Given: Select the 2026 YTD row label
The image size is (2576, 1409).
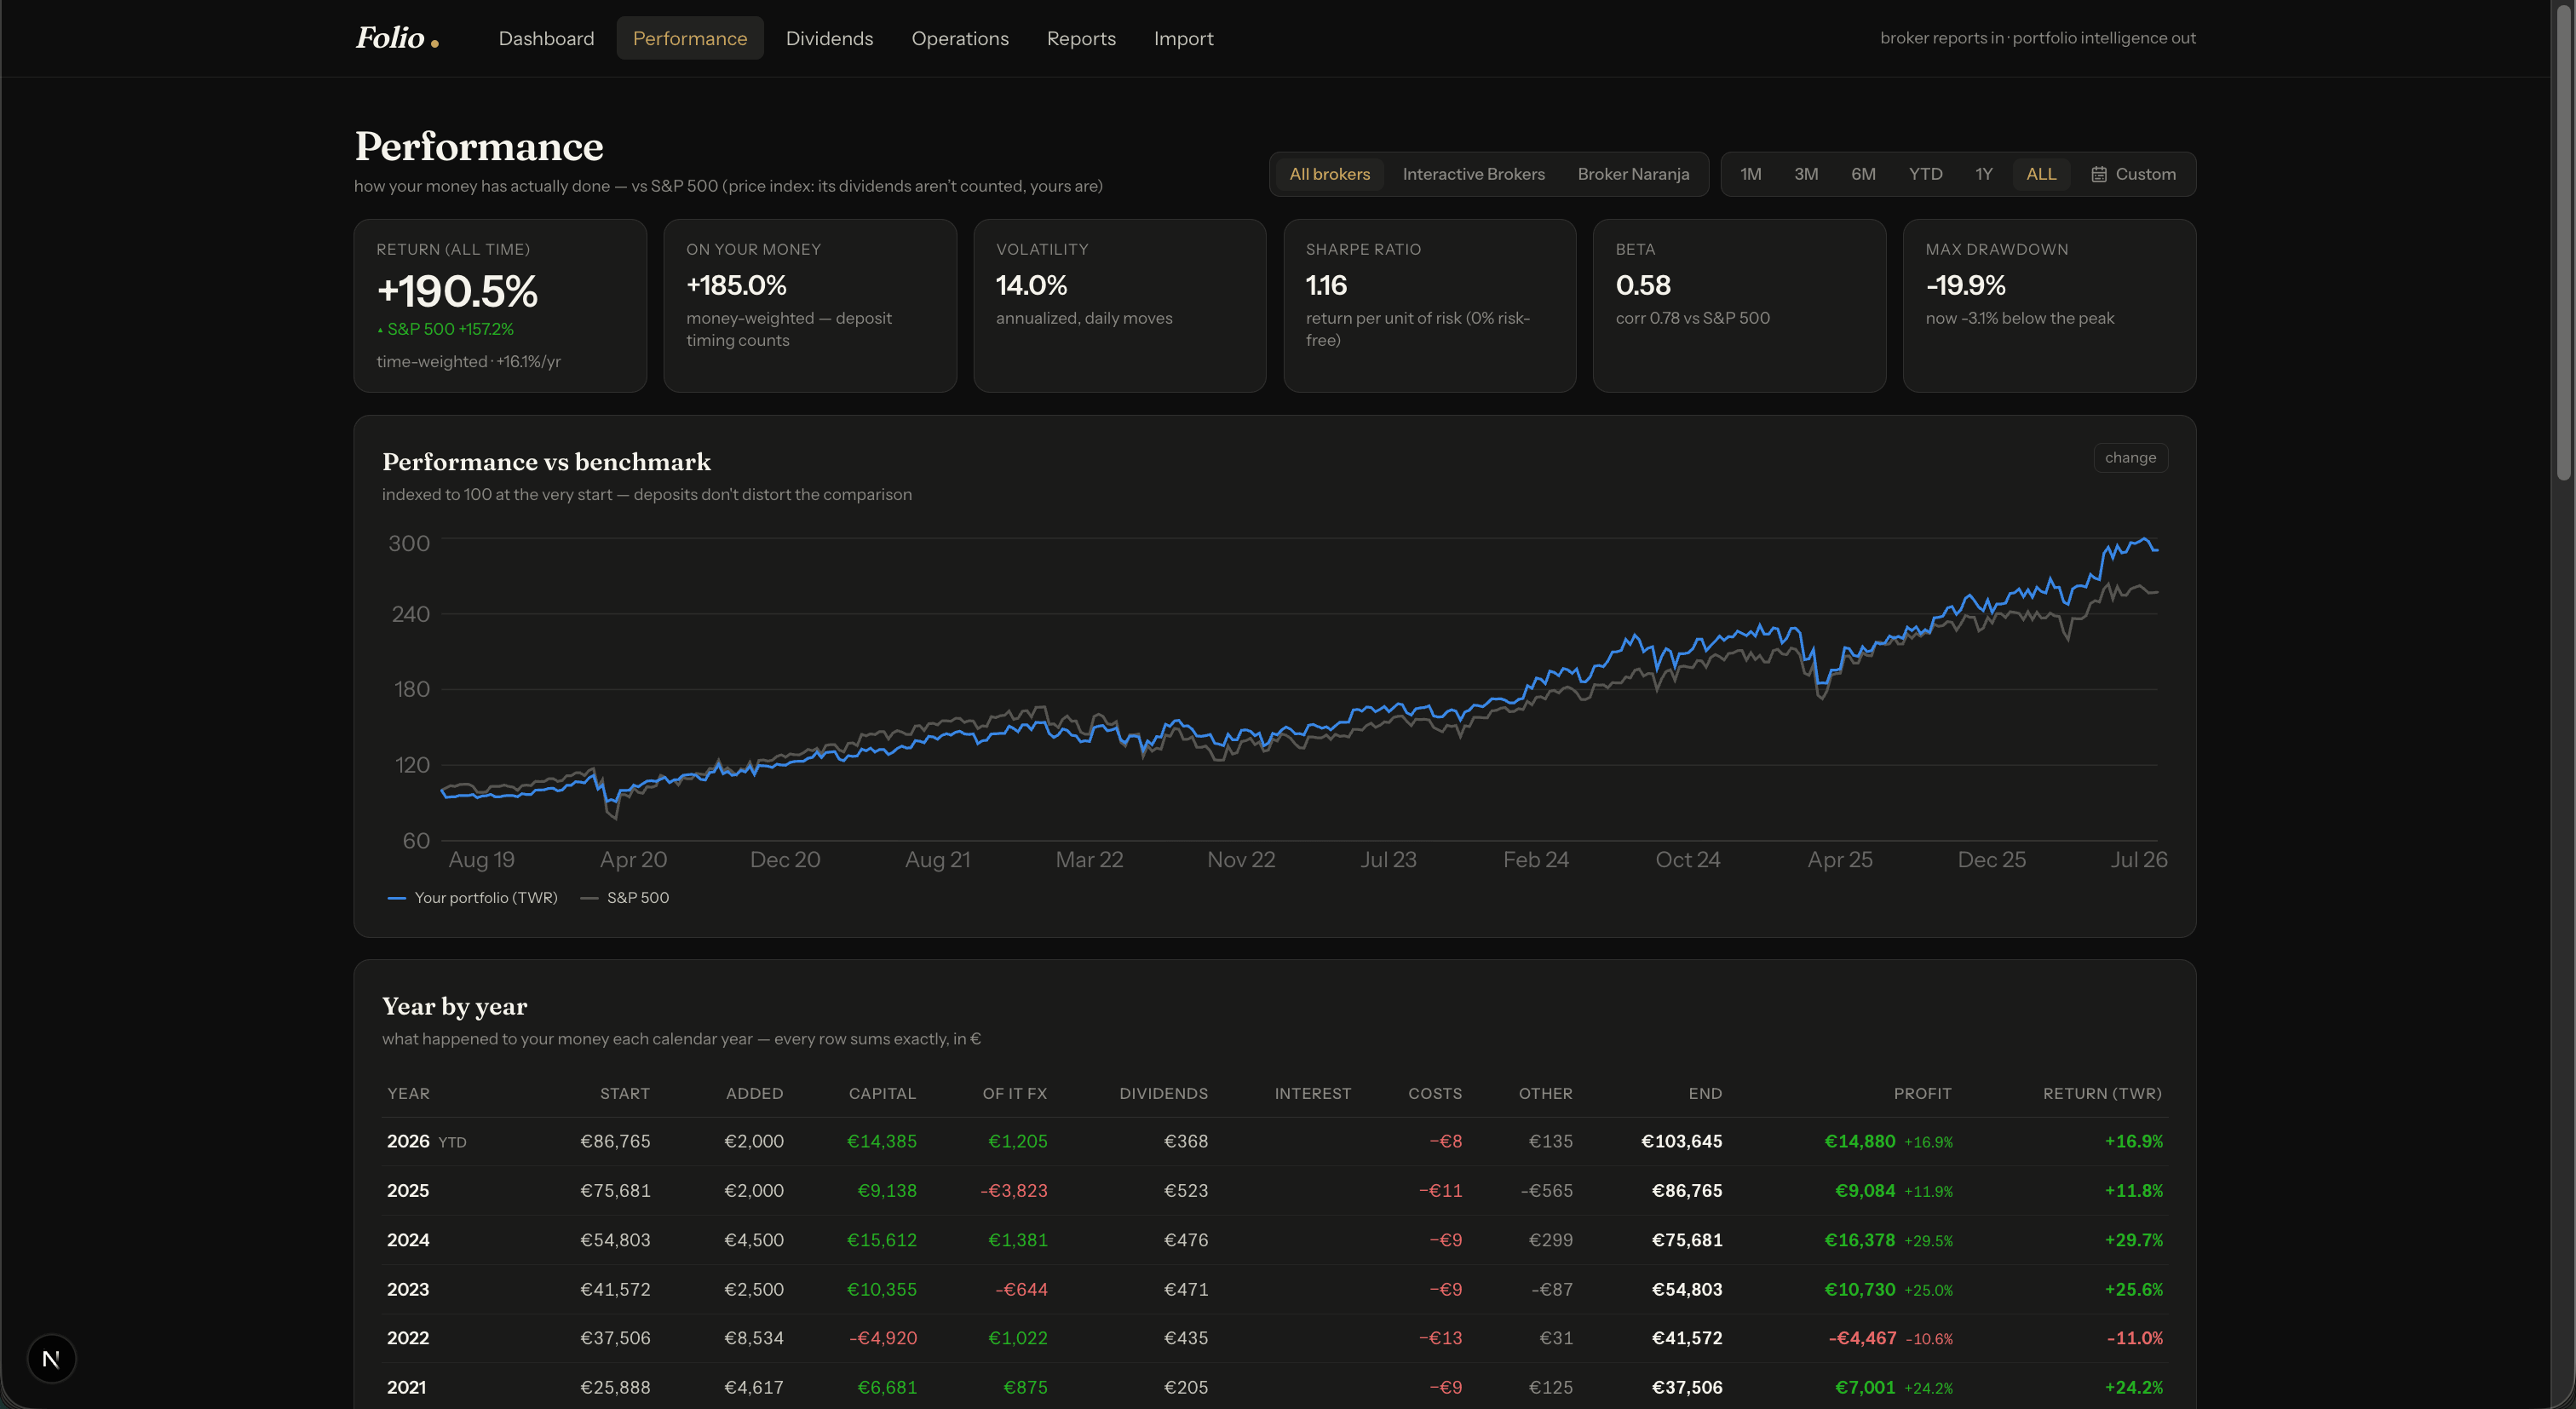Looking at the screenshot, I should tap(427, 1142).
